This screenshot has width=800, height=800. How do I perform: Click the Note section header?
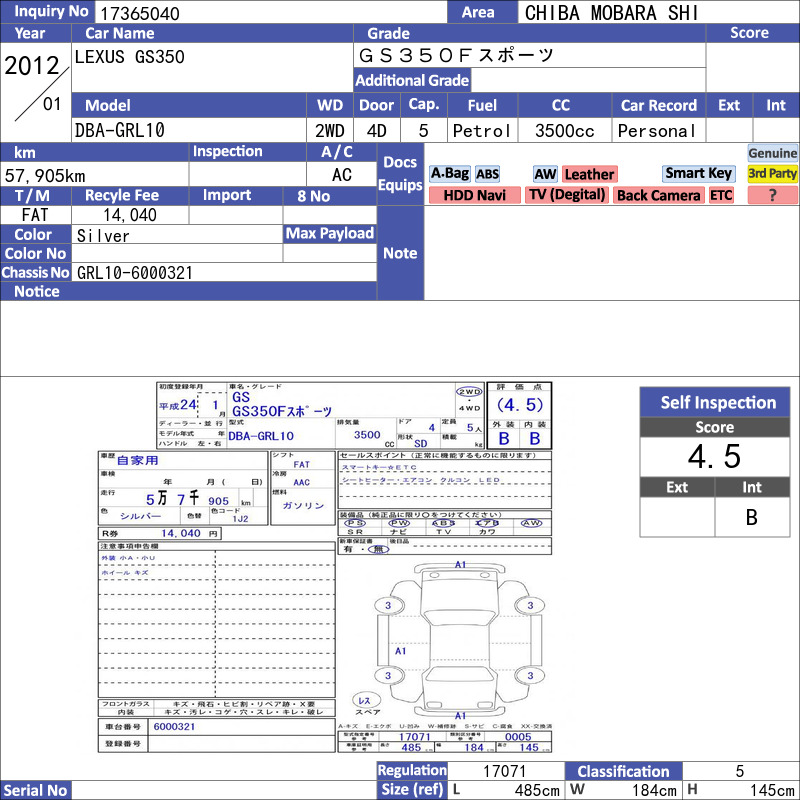click(x=400, y=253)
